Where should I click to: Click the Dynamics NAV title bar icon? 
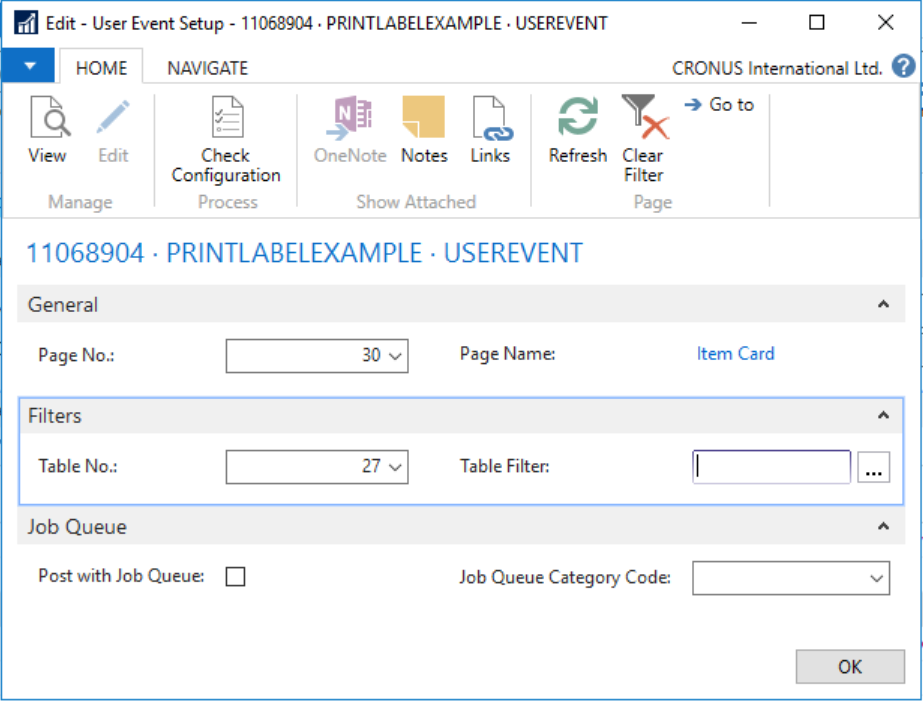[26, 24]
